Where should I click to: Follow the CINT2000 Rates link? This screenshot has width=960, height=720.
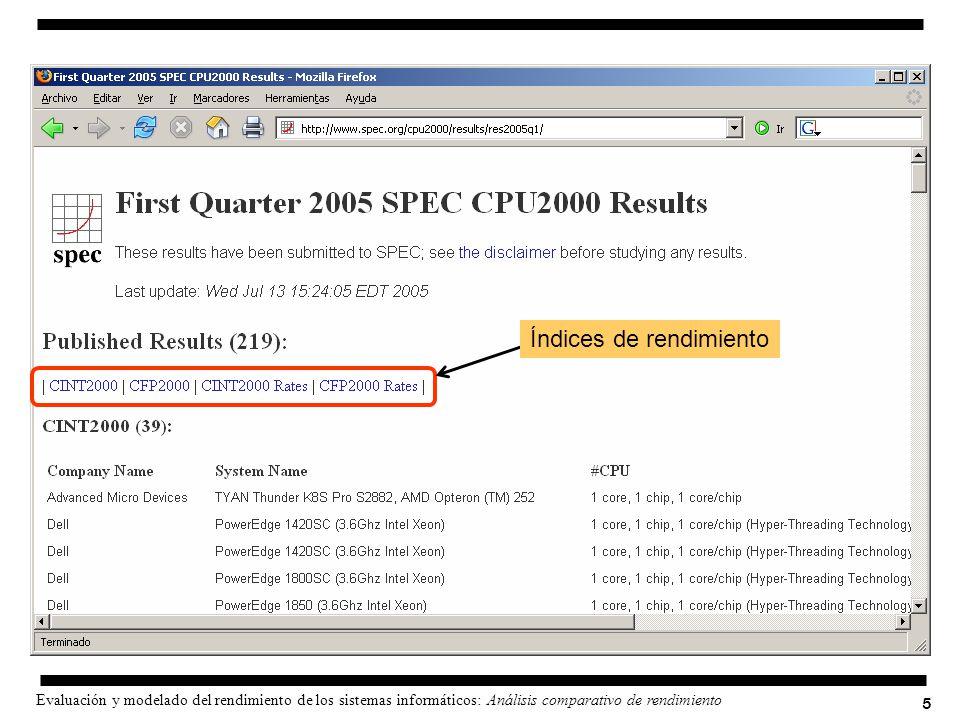pyautogui.click(x=254, y=386)
